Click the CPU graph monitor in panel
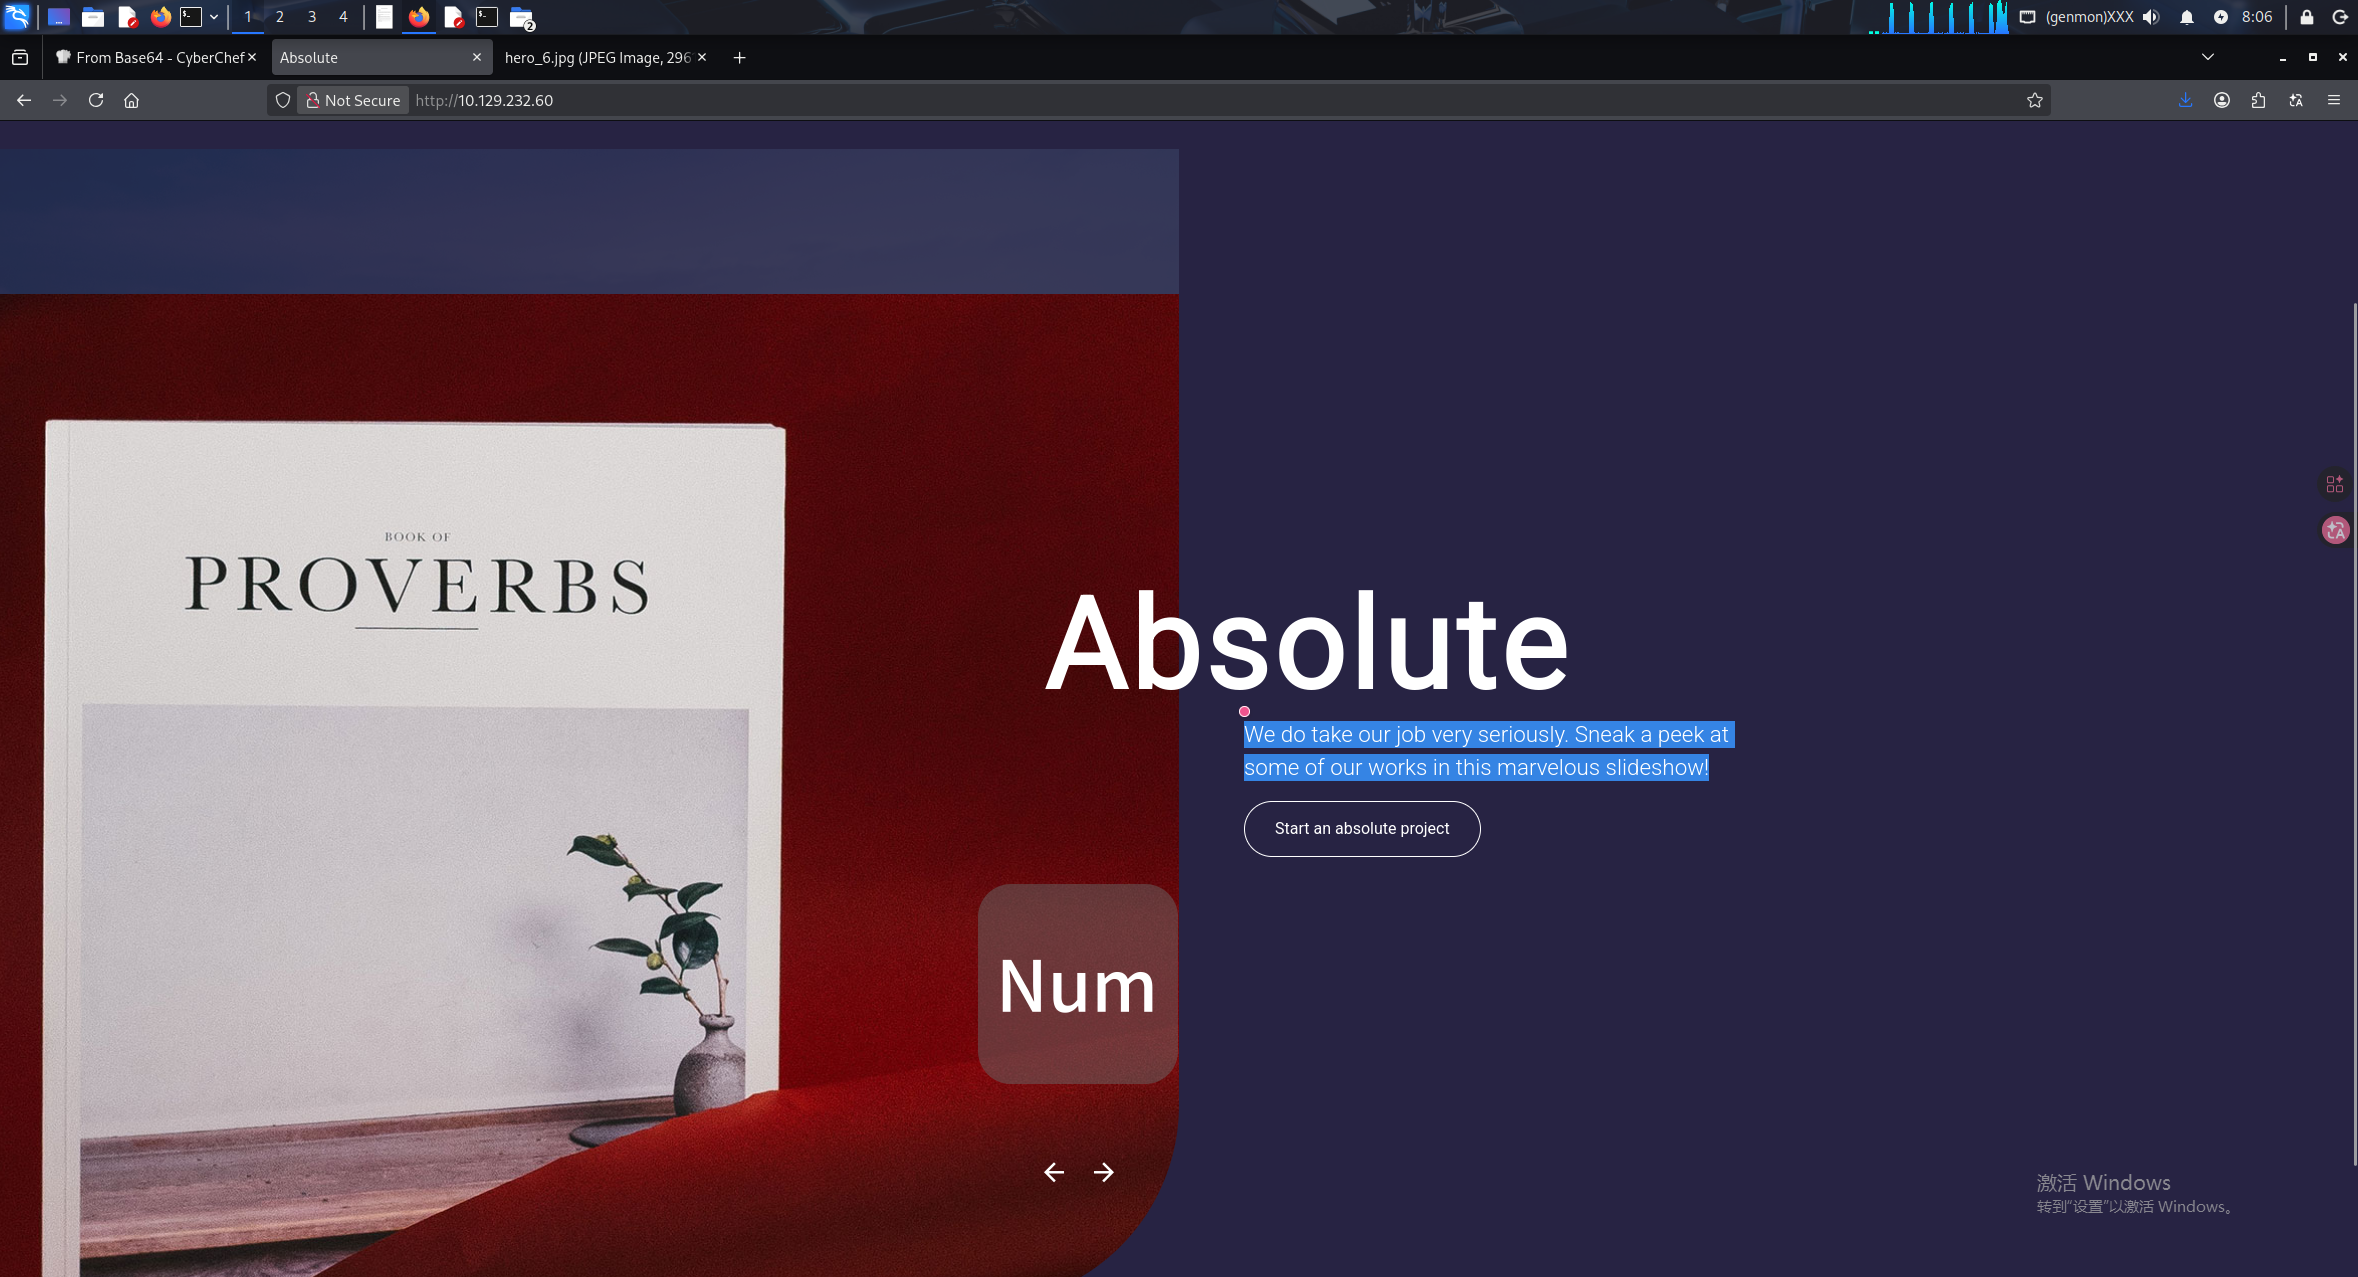 [1938, 17]
